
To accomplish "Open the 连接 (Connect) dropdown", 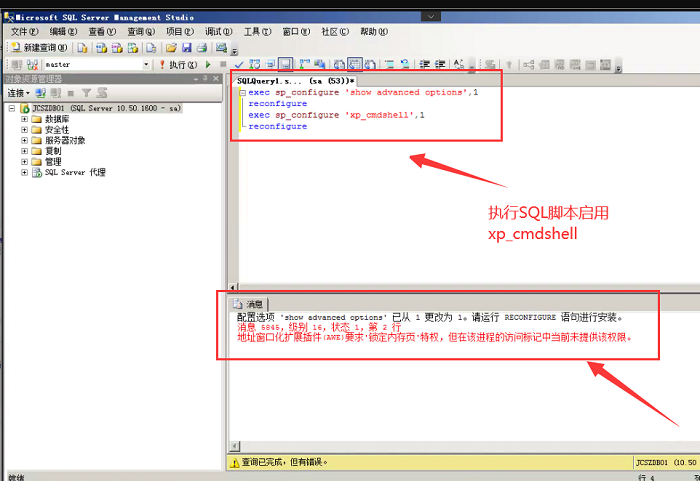I will [19, 93].
